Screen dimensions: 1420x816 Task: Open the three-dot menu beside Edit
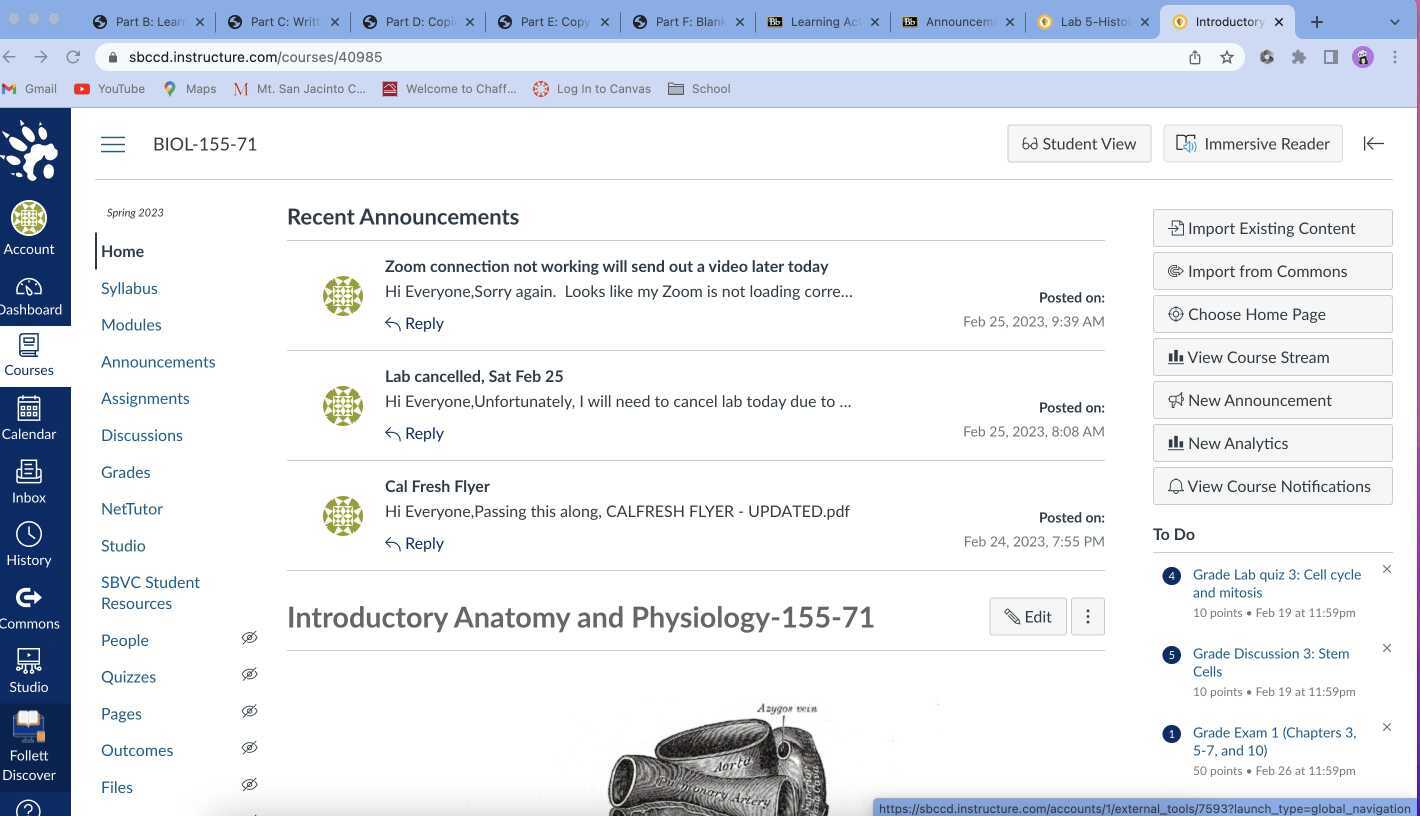[1087, 617]
